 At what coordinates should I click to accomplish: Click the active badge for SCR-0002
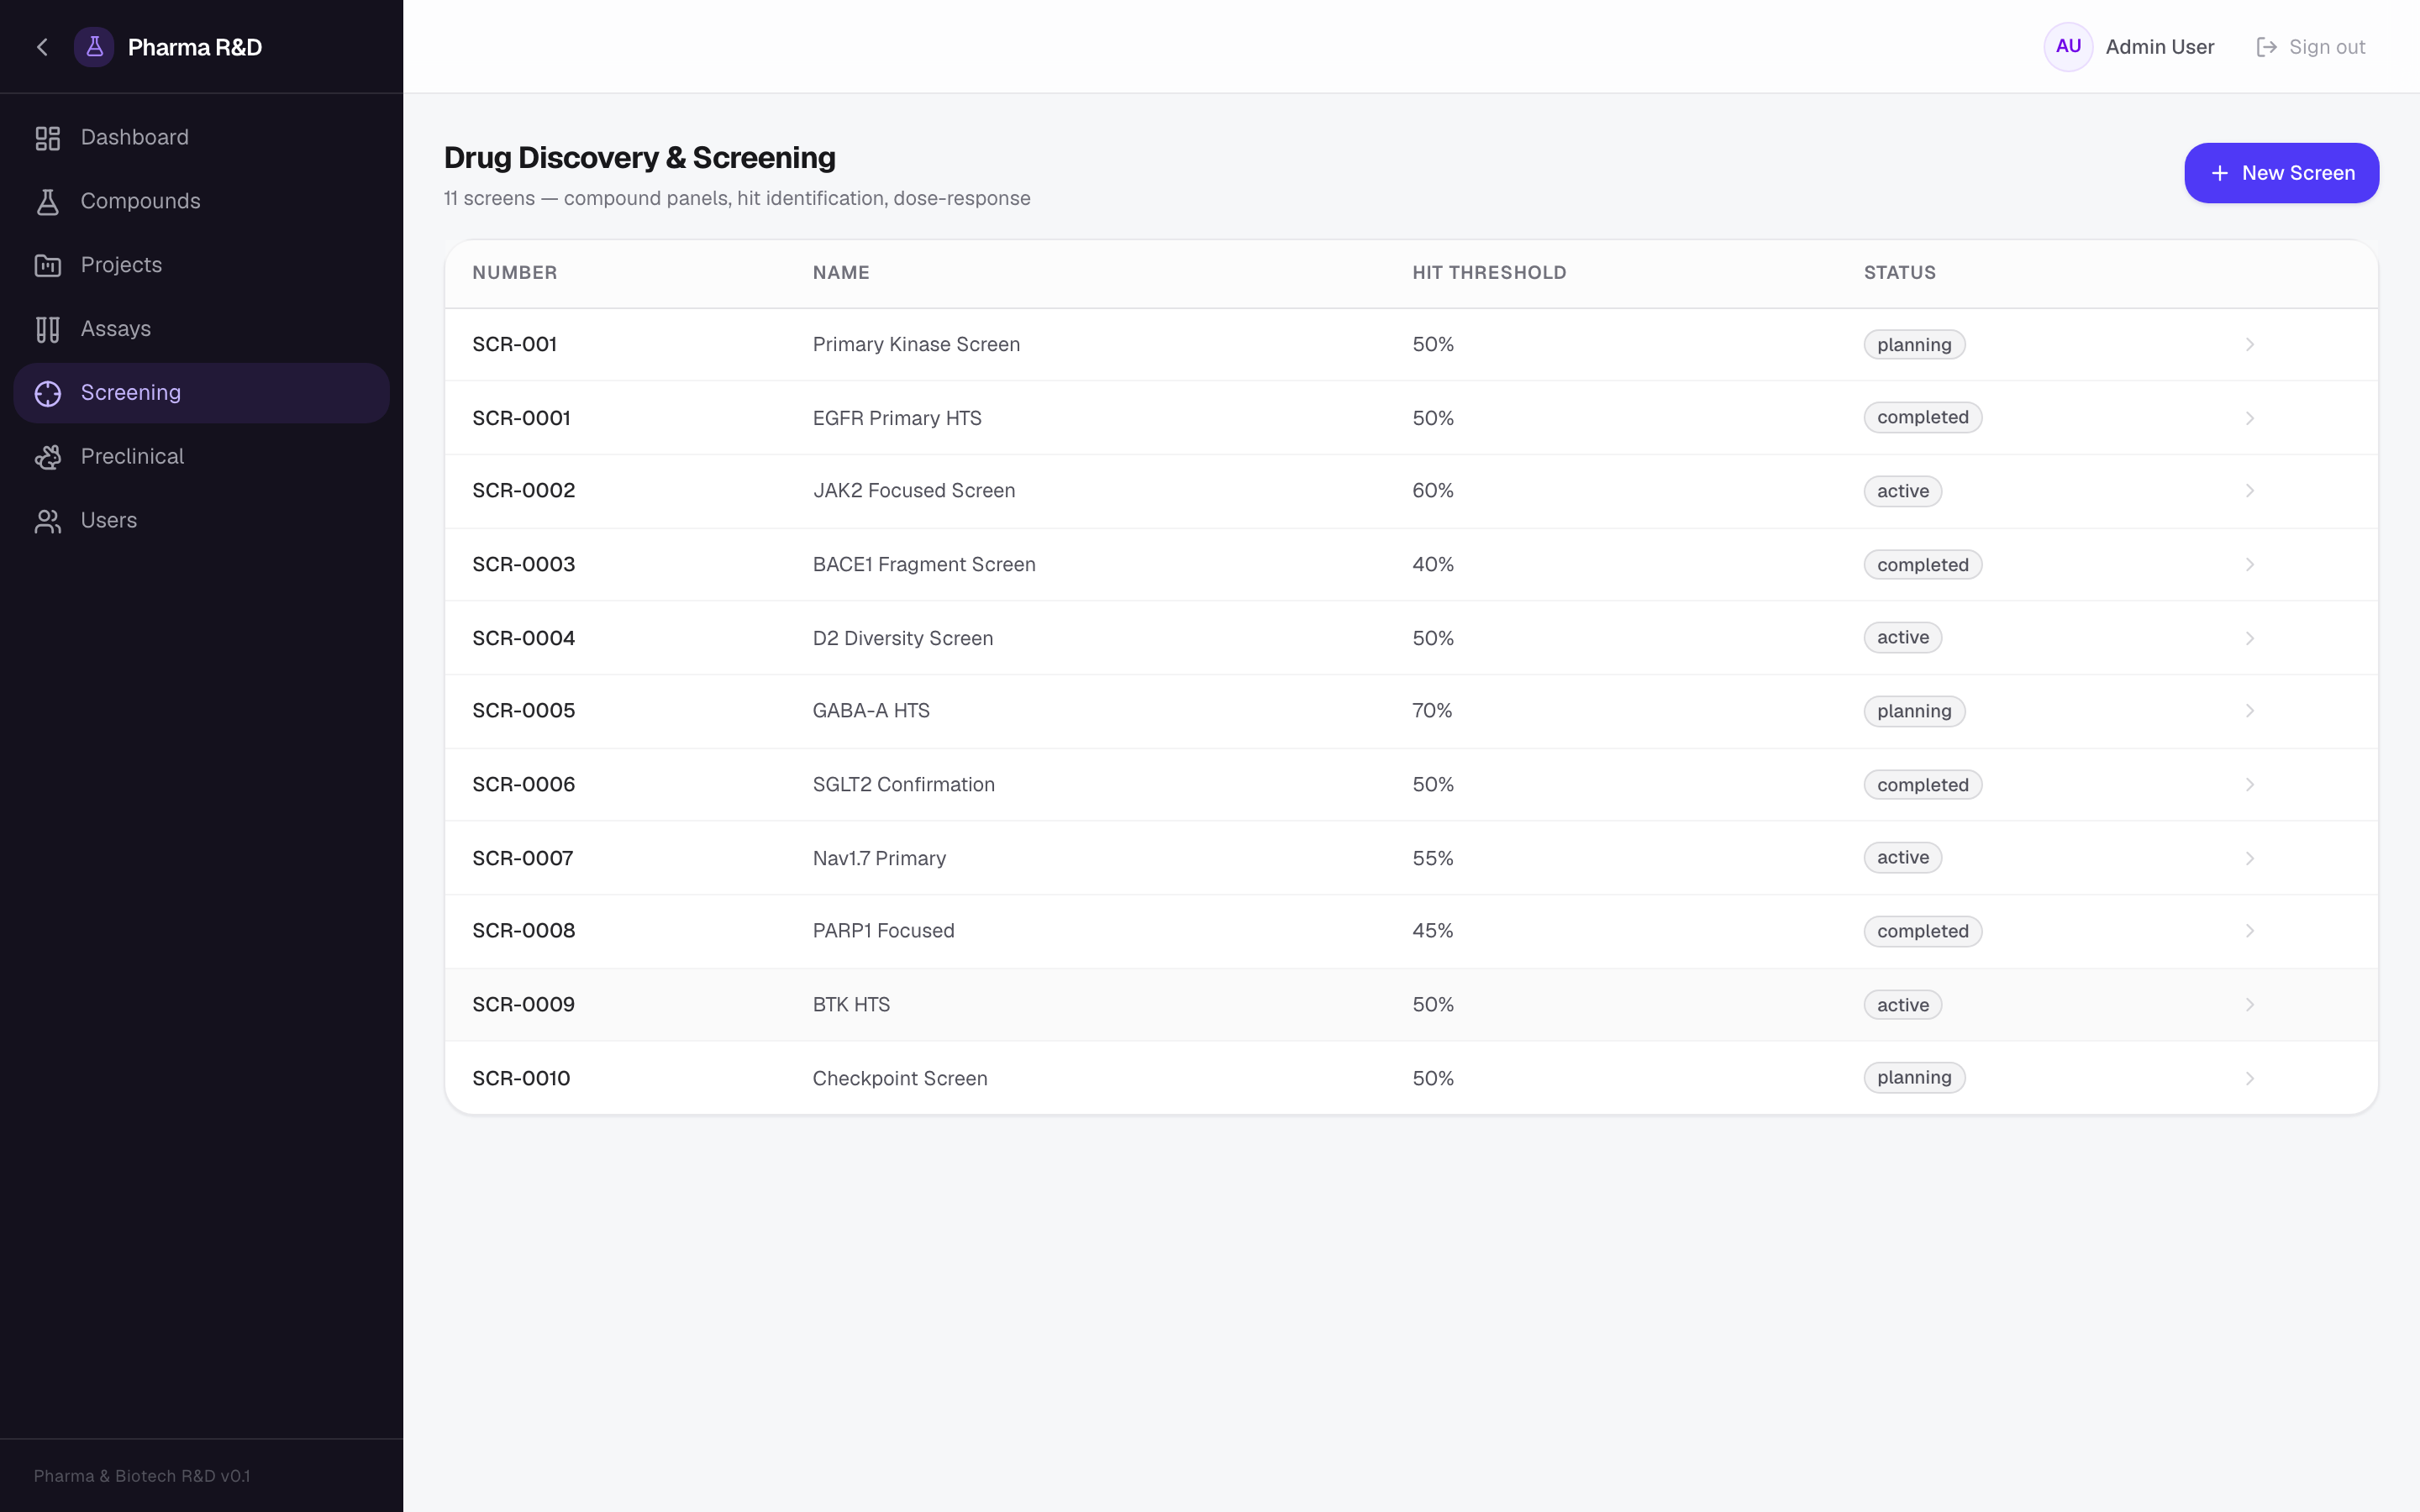pos(1902,491)
